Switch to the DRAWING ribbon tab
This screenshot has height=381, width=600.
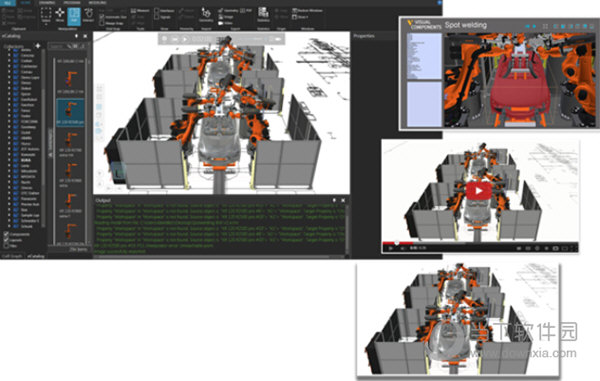47,3
